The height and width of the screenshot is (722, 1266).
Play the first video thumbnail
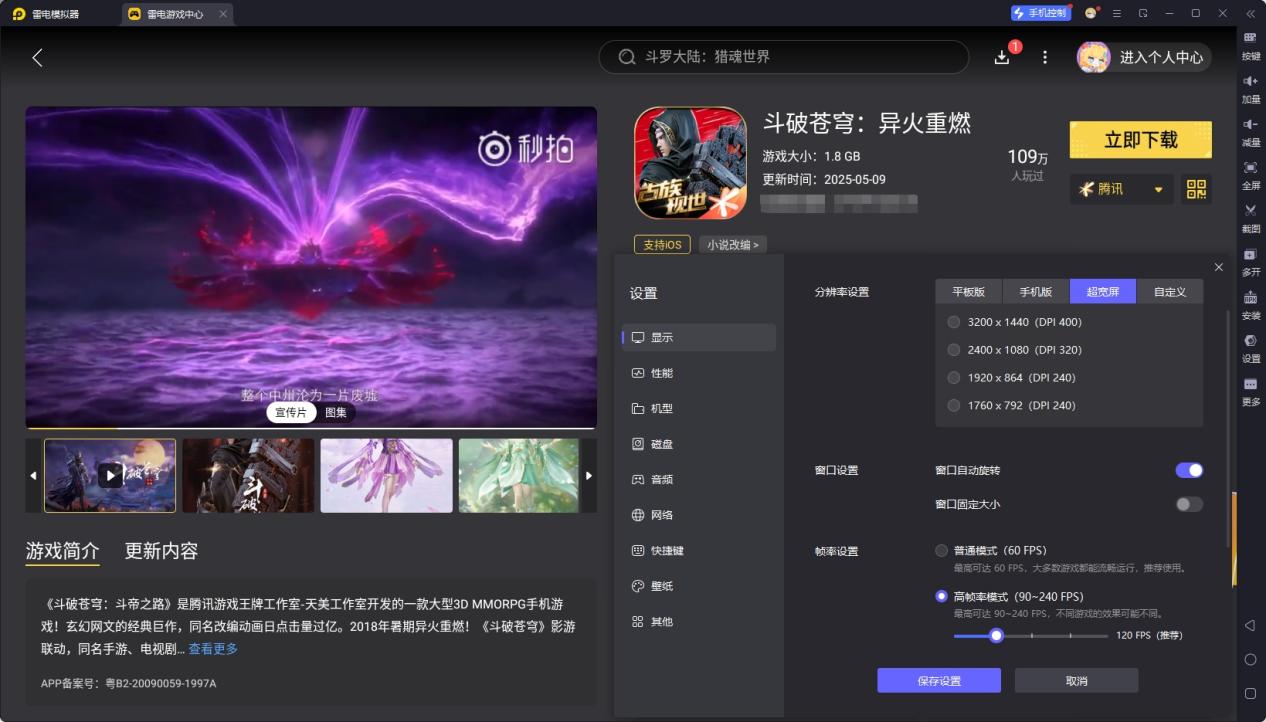[x=110, y=475]
